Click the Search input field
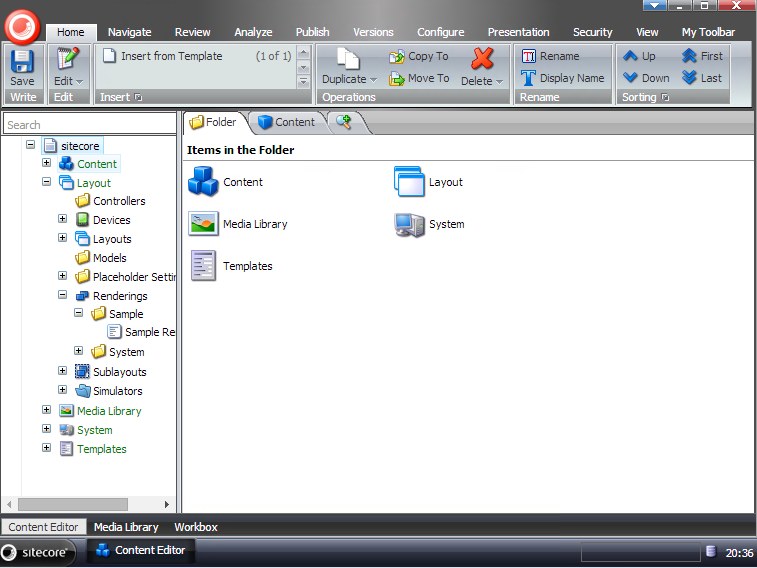The image size is (757, 568). [89, 125]
